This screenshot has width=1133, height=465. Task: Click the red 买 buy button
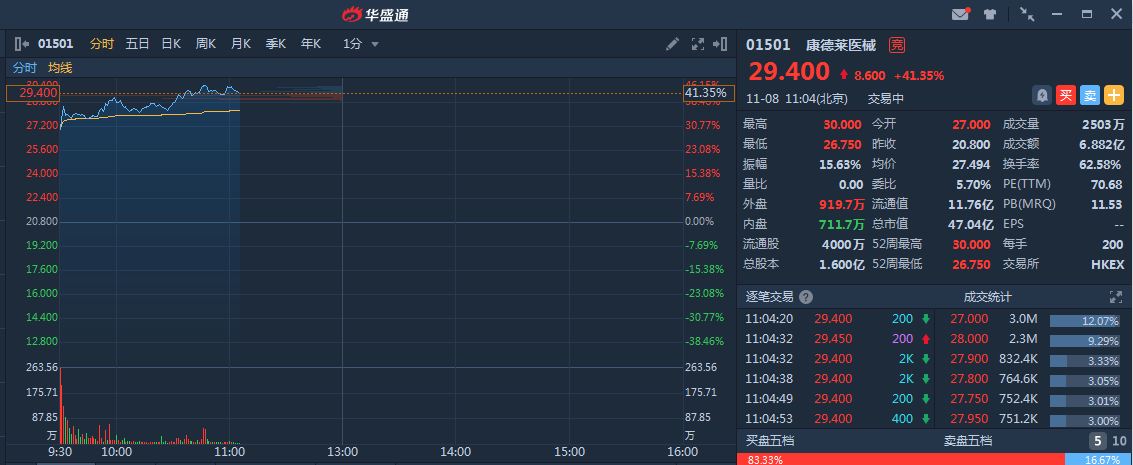click(x=1066, y=95)
